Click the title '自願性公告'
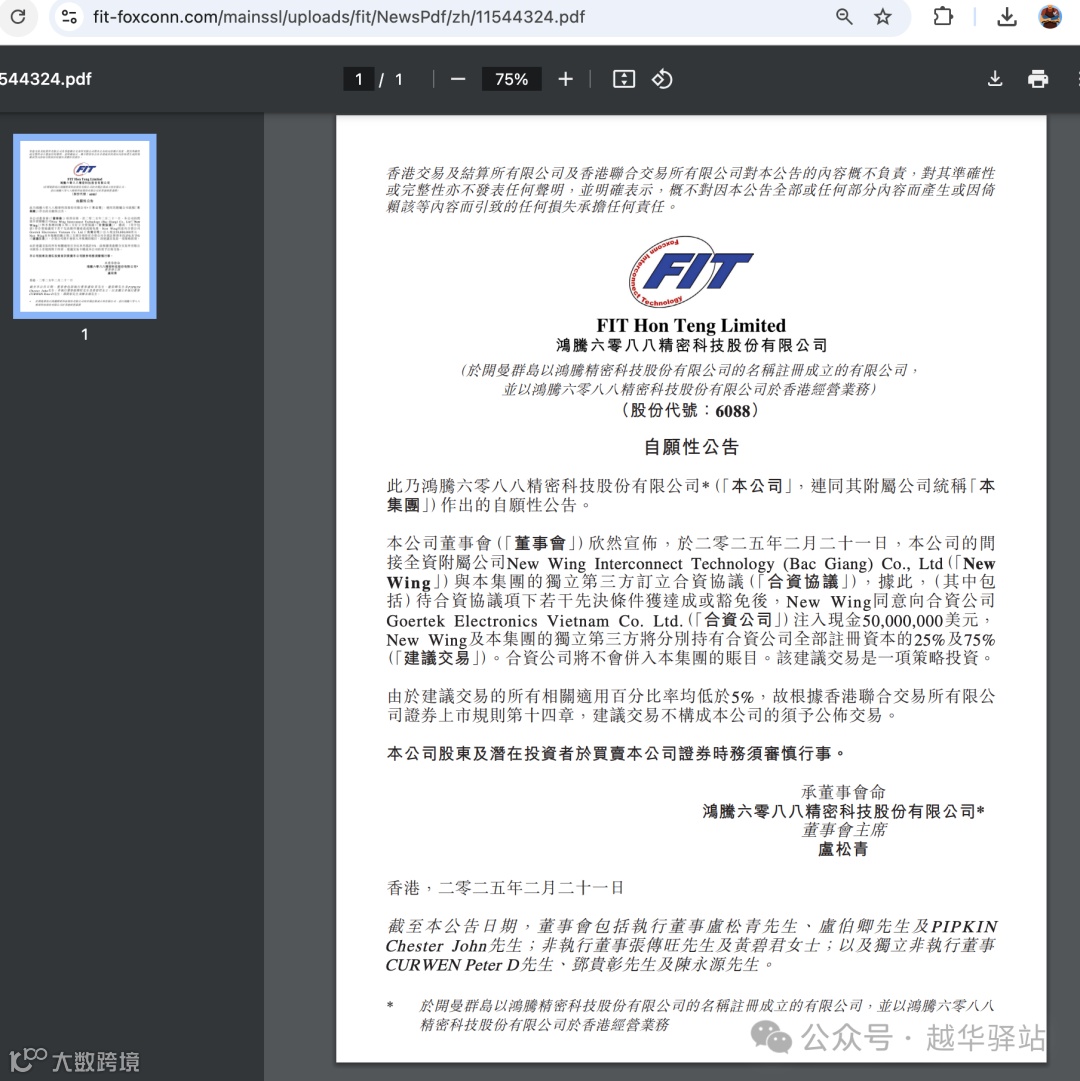The width and height of the screenshot is (1080, 1081). pyautogui.click(x=691, y=447)
